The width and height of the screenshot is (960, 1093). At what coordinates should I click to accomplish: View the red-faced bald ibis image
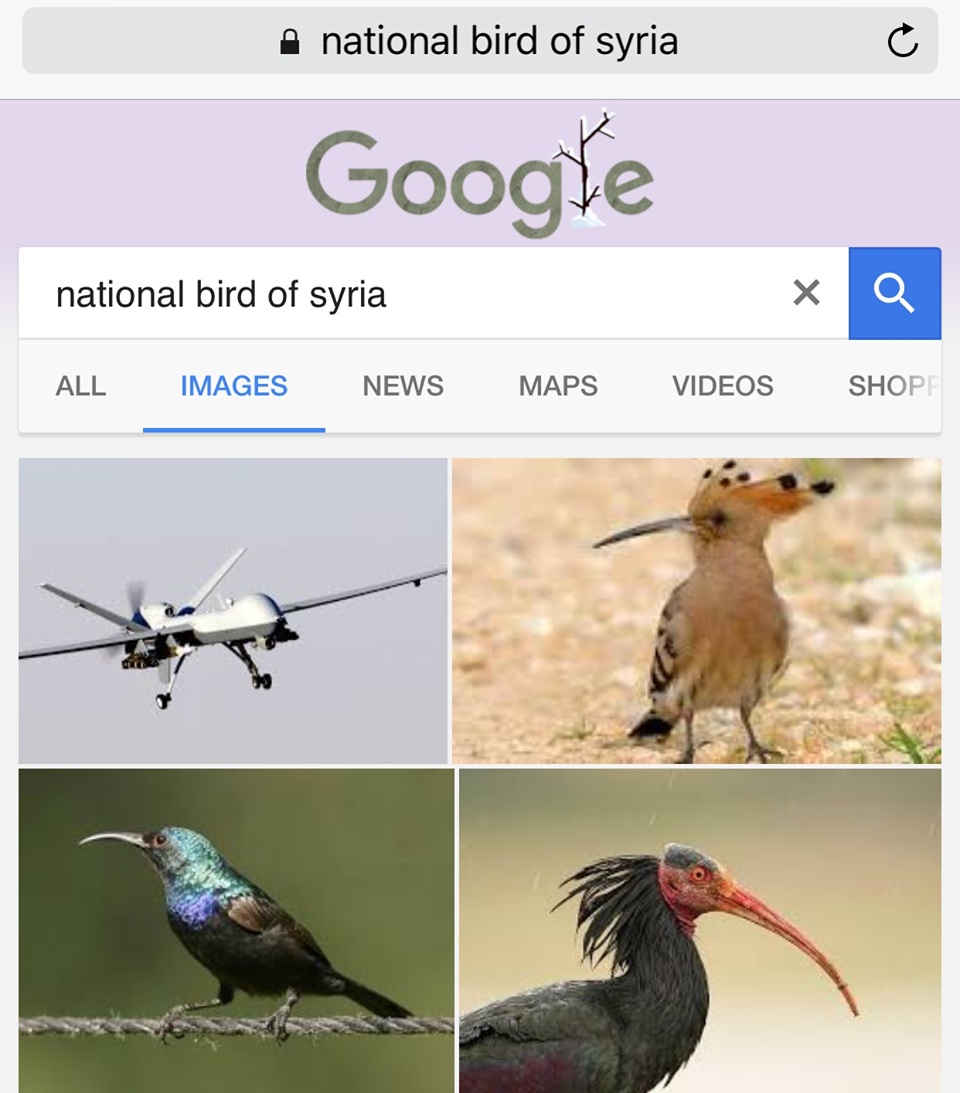(700, 931)
